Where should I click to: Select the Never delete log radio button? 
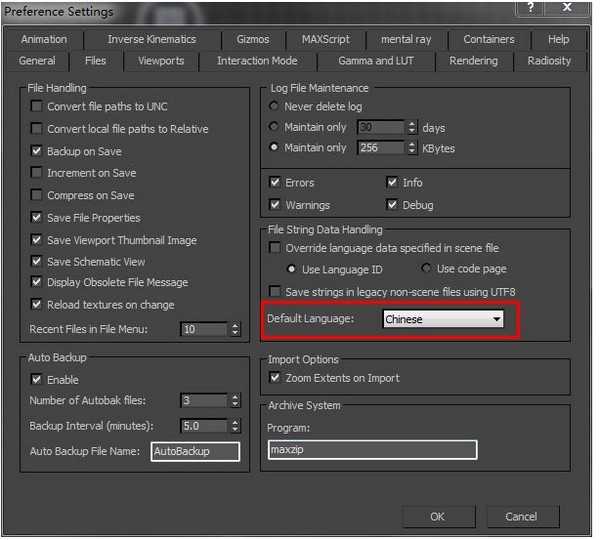coord(274,106)
